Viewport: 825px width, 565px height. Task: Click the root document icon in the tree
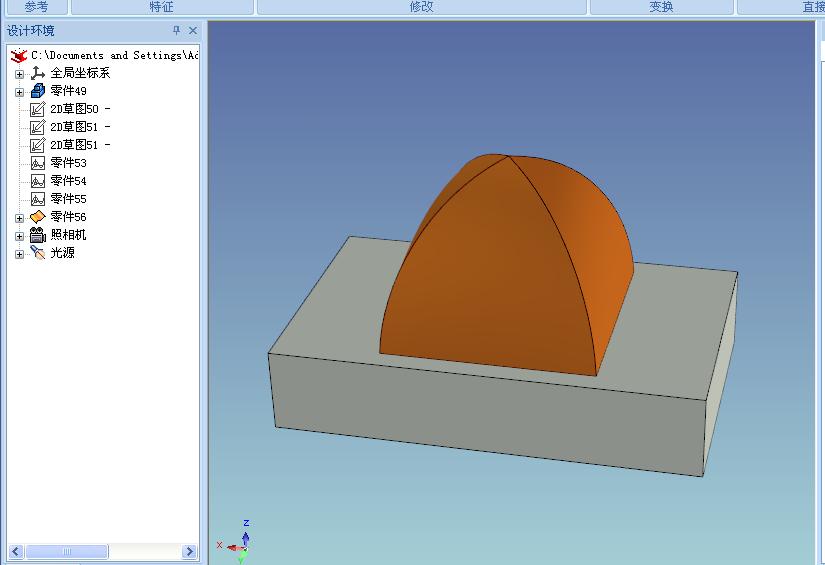[19, 56]
